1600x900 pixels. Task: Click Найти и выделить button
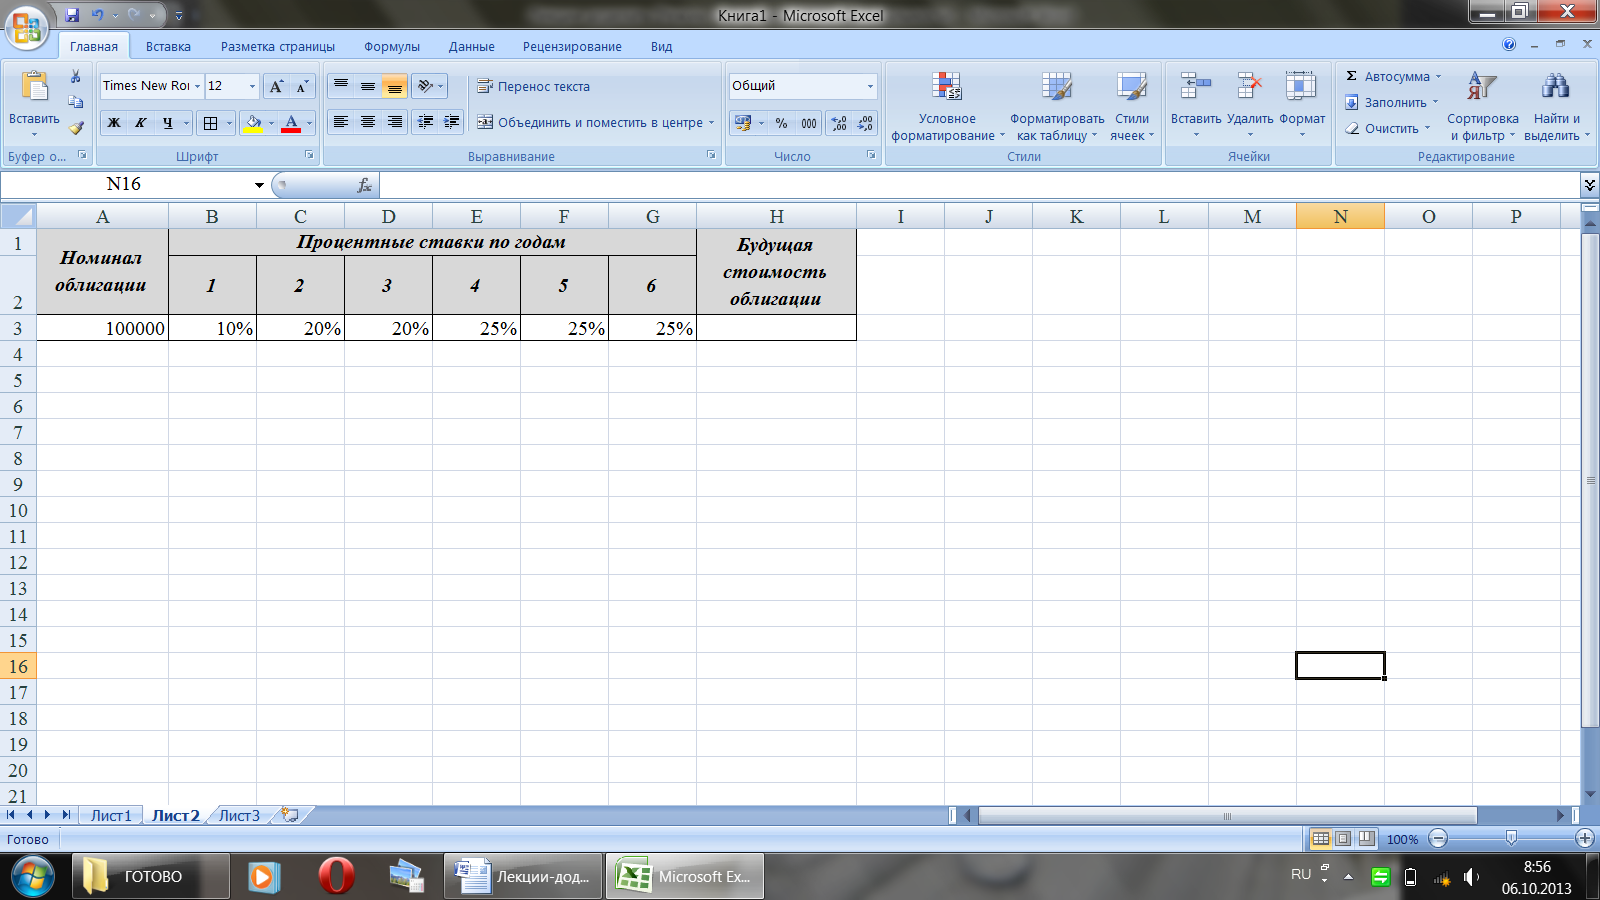click(1556, 107)
